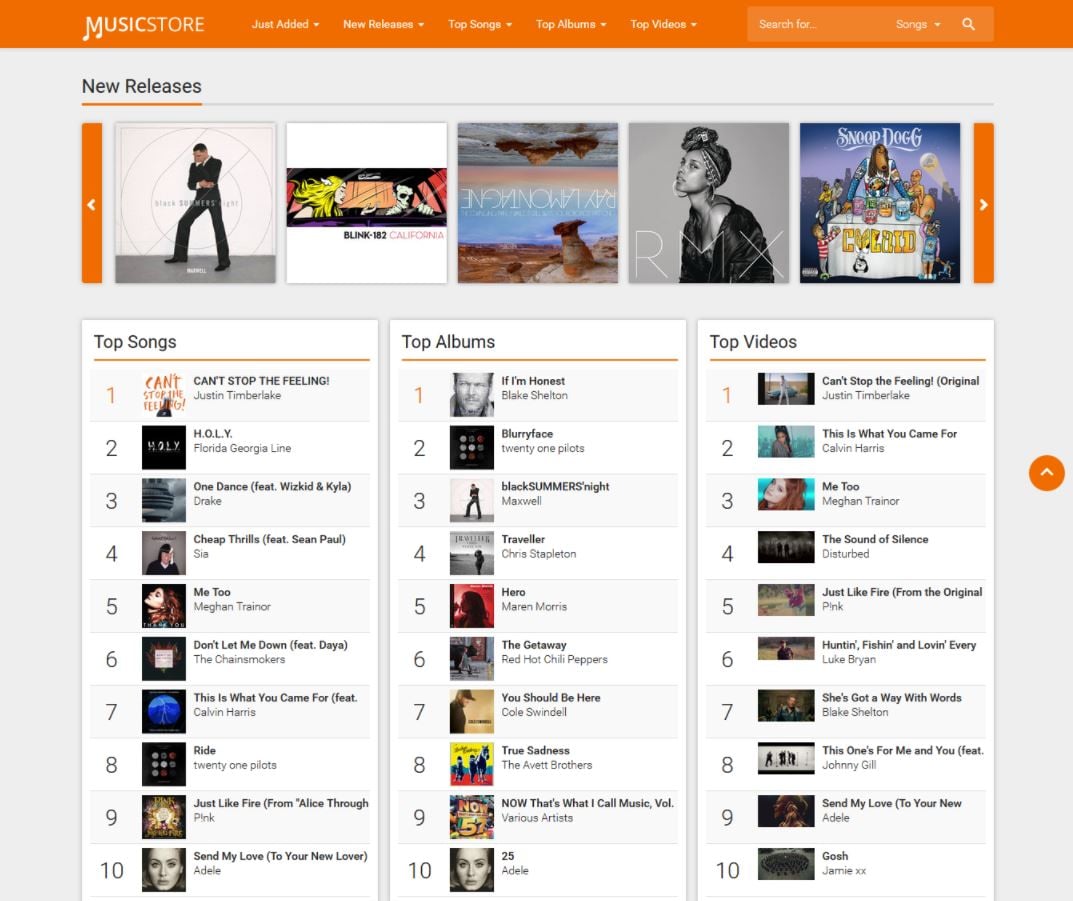This screenshot has height=901, width=1073.
Task: Open album True Sadness
Action: 535,750
